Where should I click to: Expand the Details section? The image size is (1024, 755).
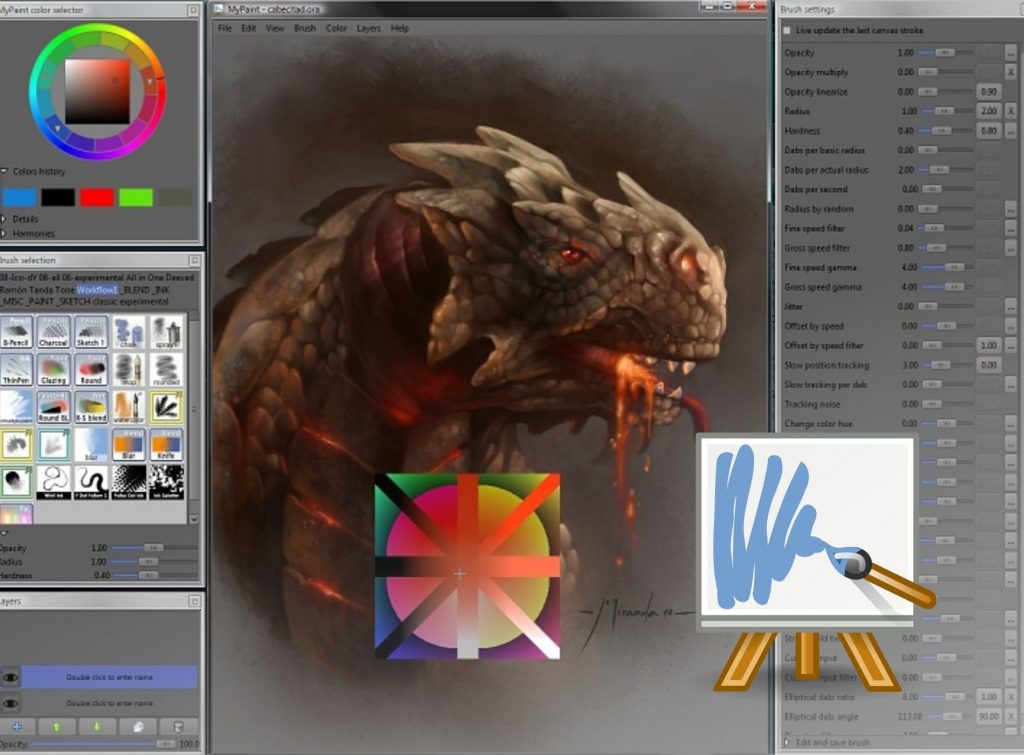pyautogui.click(x=5, y=218)
